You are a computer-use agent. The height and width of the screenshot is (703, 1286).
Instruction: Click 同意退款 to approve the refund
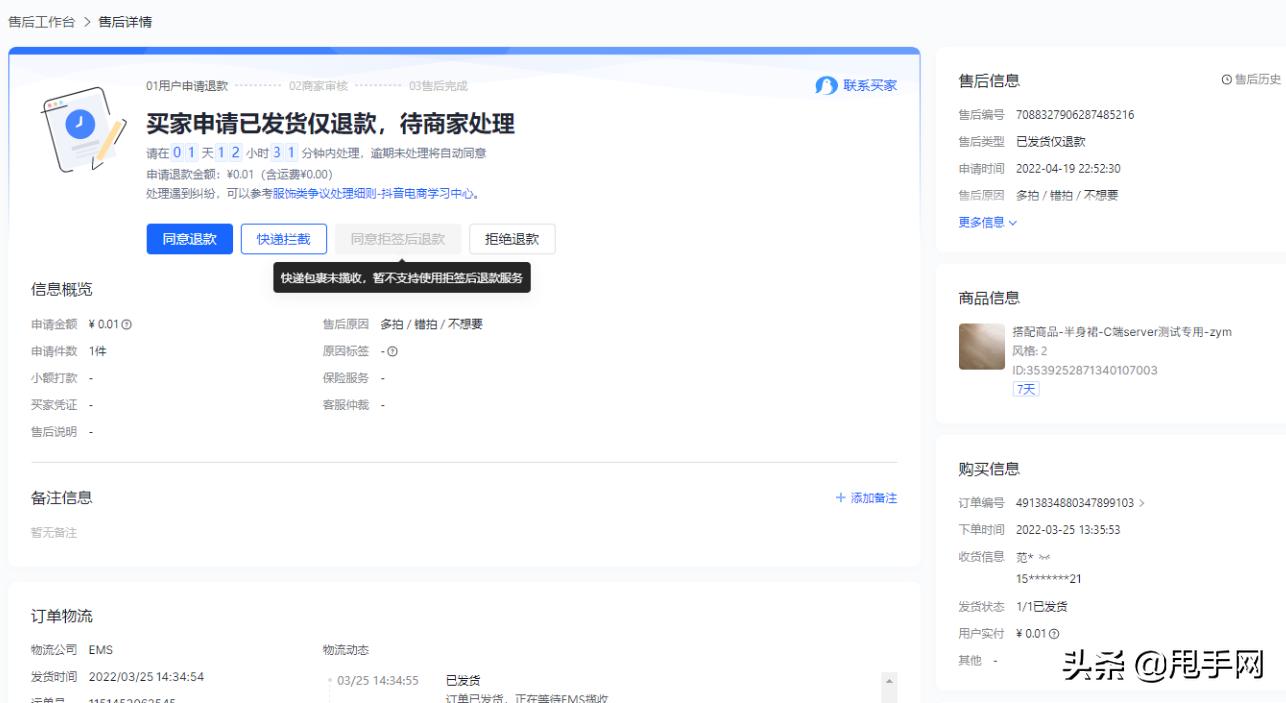click(189, 239)
